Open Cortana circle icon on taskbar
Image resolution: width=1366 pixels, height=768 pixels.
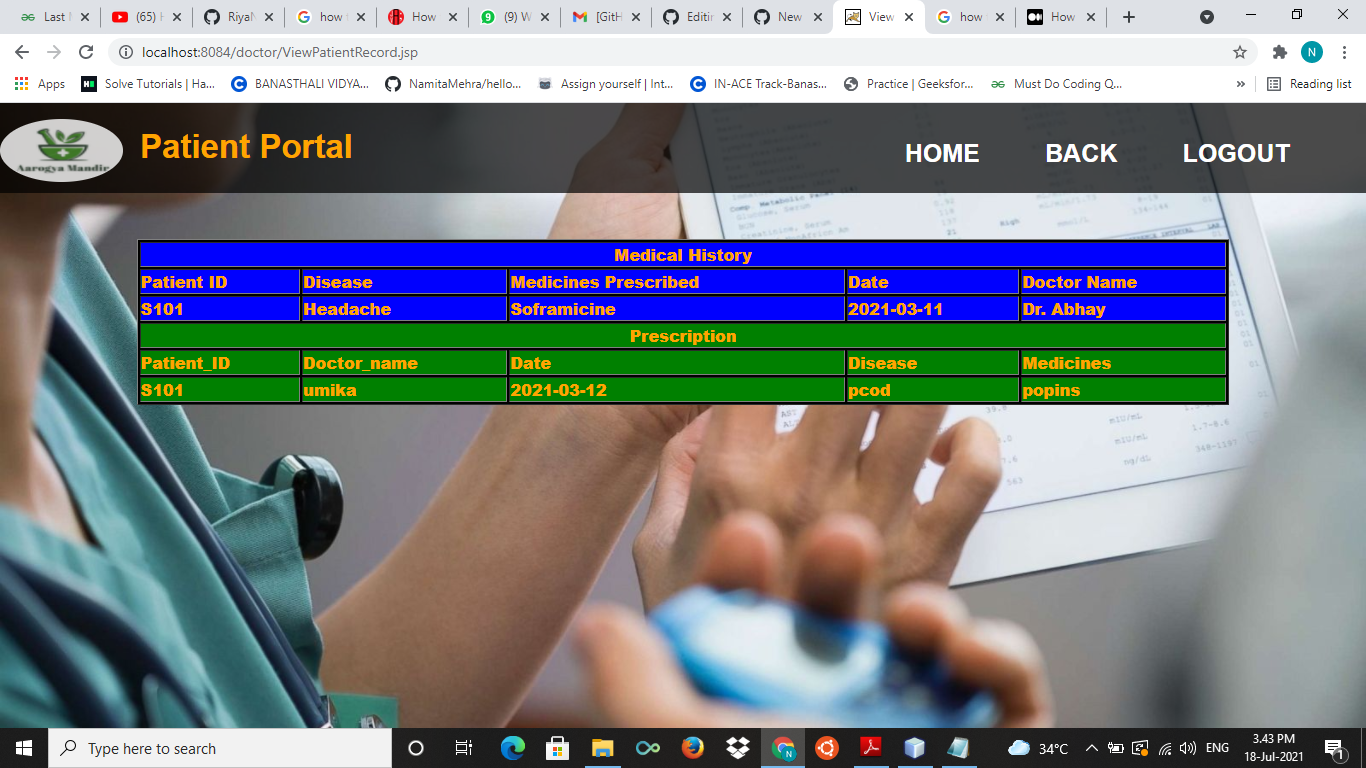(x=416, y=748)
